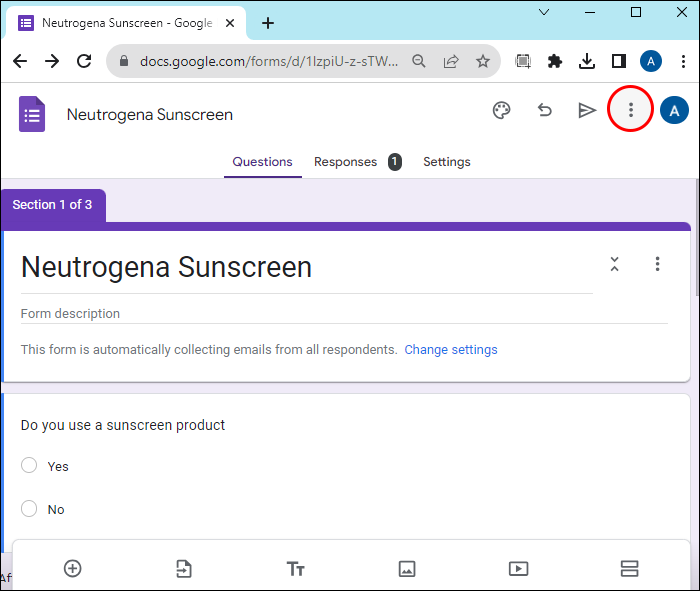Screen dimensions: 700x591
Task: Click the Change settings link
Action: tap(451, 350)
